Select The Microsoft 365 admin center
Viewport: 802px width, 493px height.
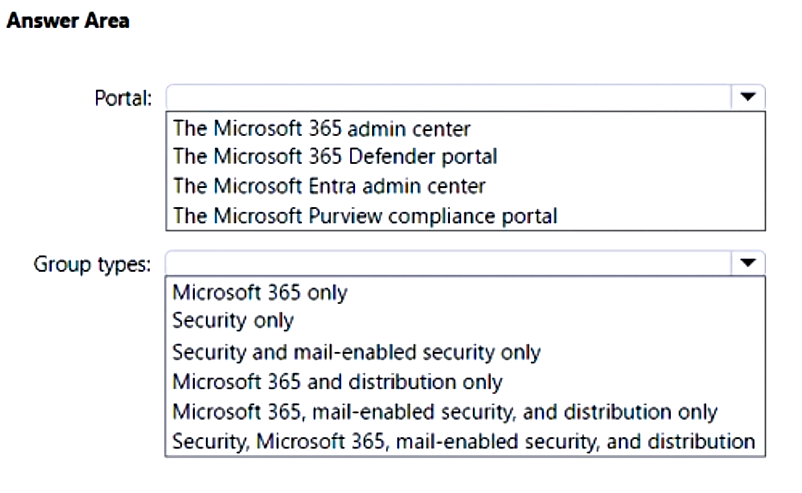pos(321,128)
